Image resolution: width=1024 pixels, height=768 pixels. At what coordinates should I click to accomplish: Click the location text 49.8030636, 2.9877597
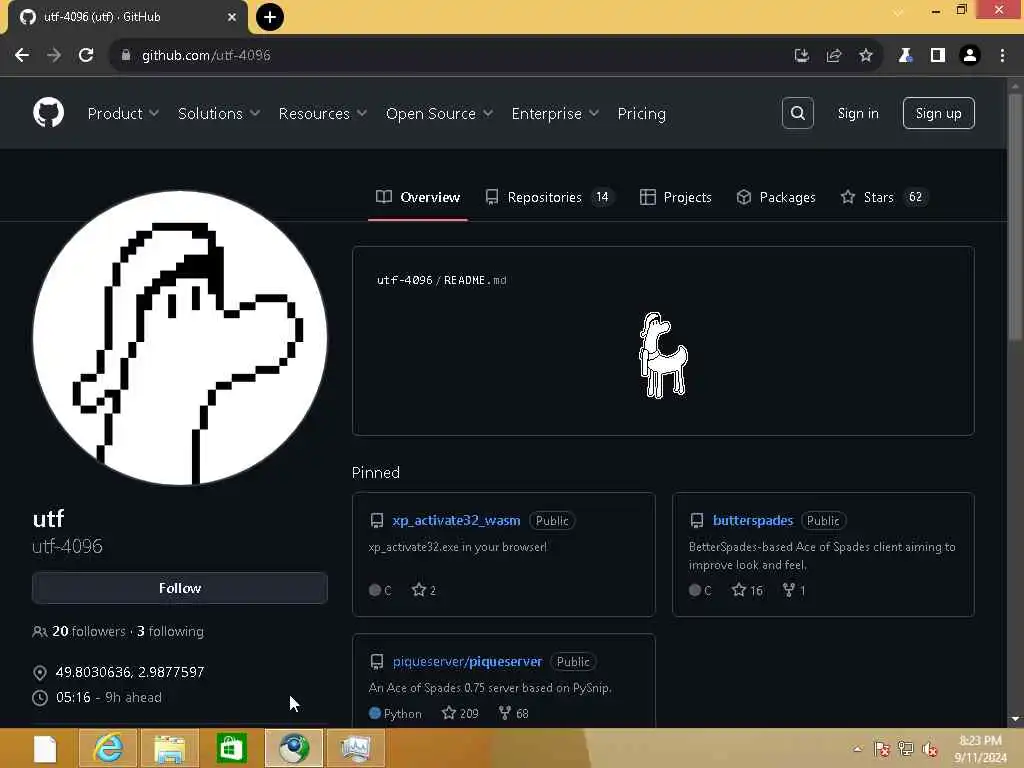[x=130, y=672]
